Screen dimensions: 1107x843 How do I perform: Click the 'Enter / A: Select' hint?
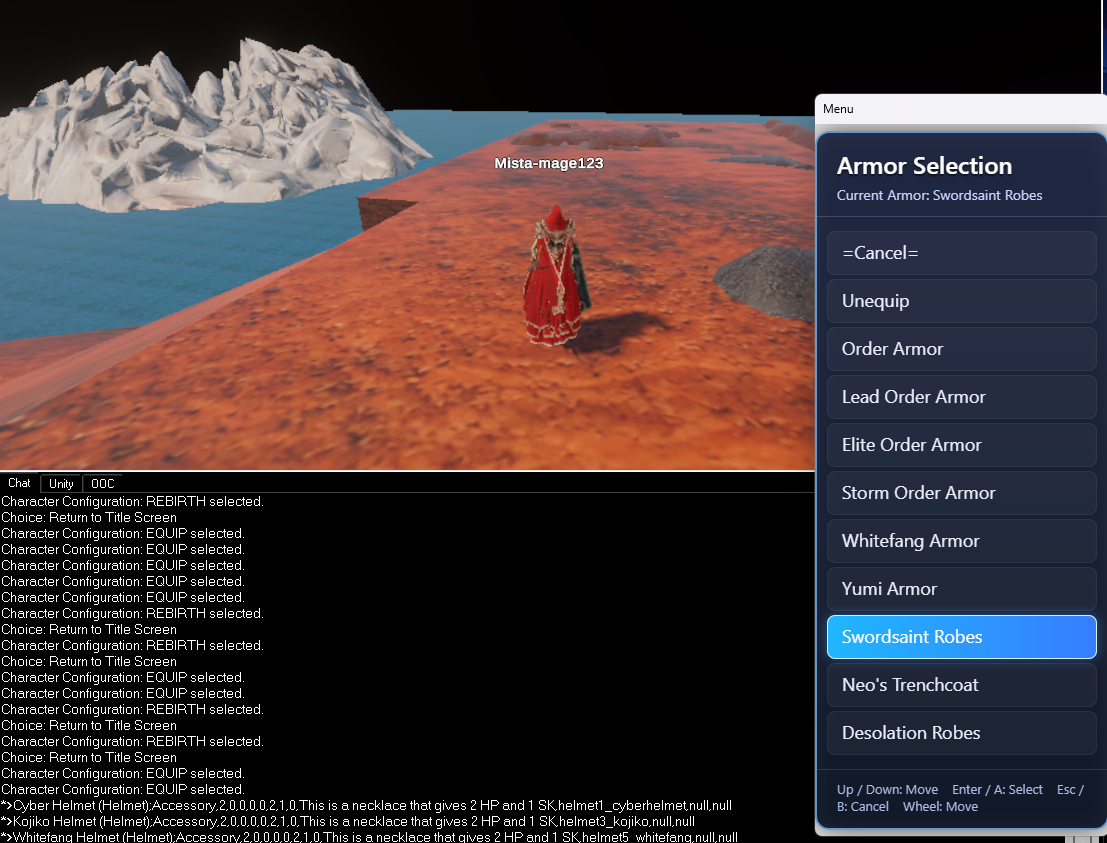tap(997, 789)
